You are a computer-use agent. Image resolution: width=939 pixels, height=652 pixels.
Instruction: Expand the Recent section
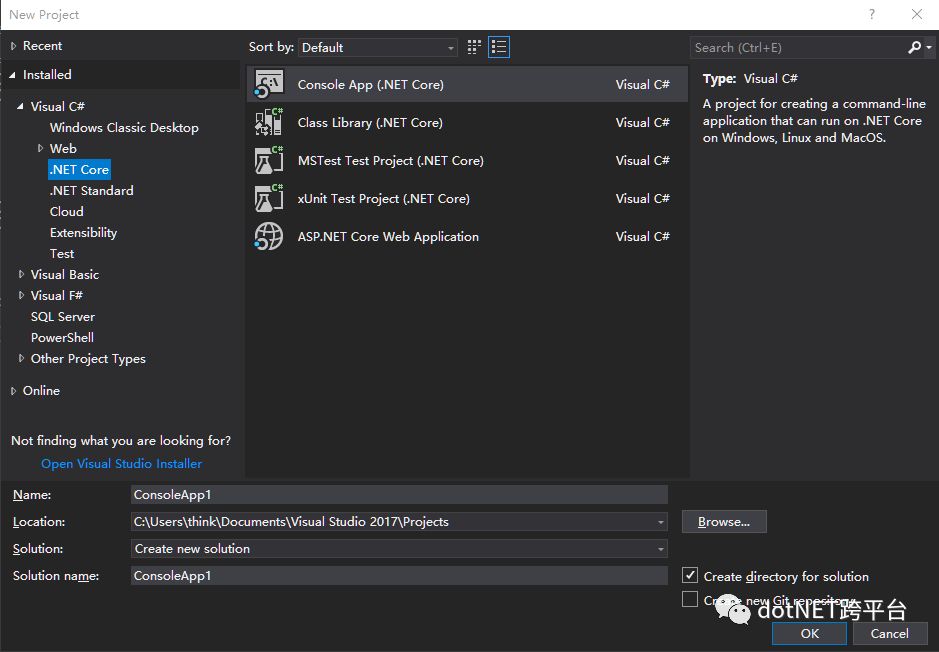tap(13, 46)
